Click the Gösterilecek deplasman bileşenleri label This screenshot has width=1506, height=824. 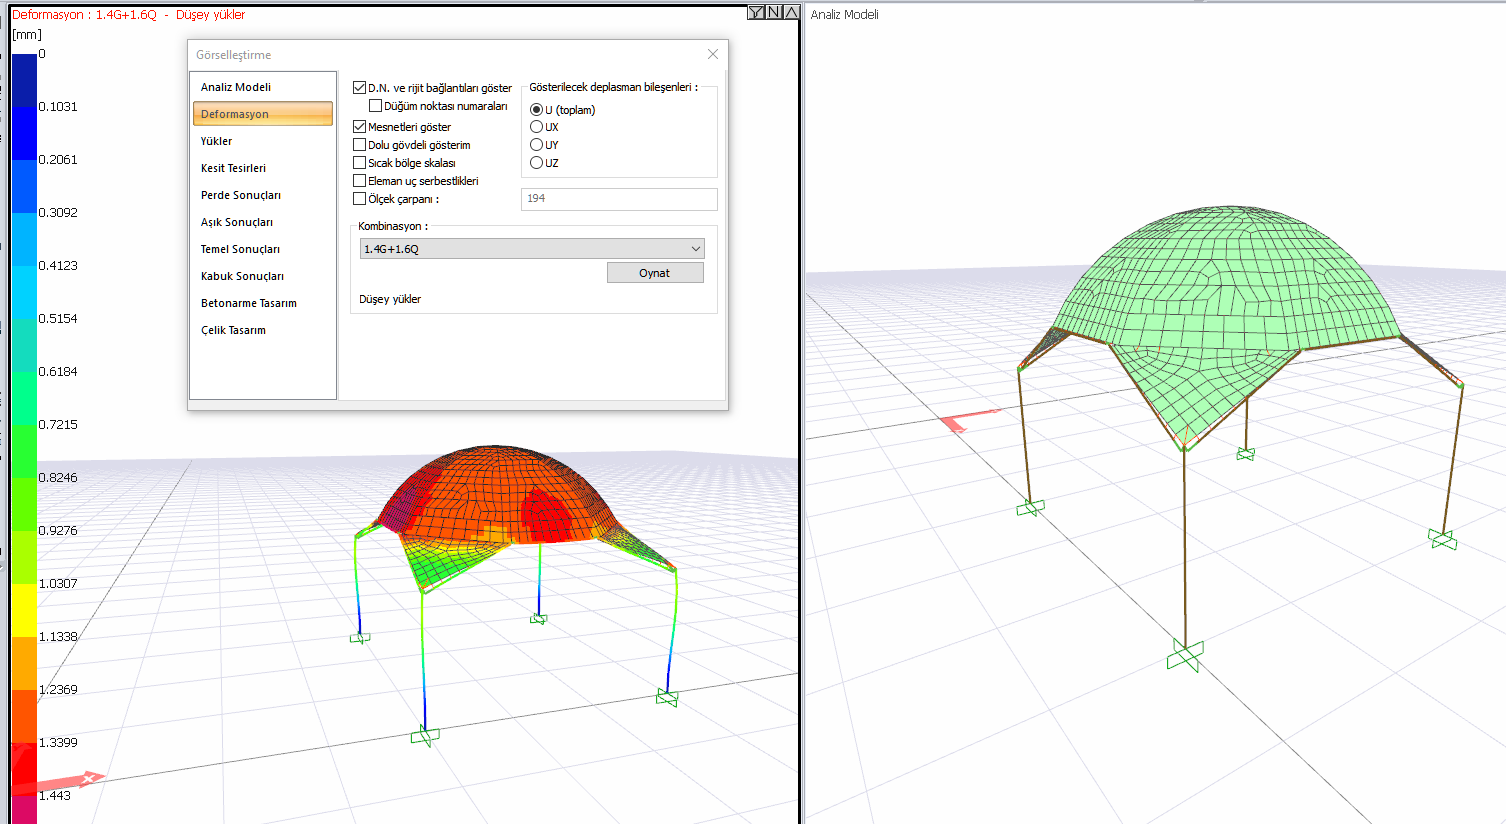[613, 87]
